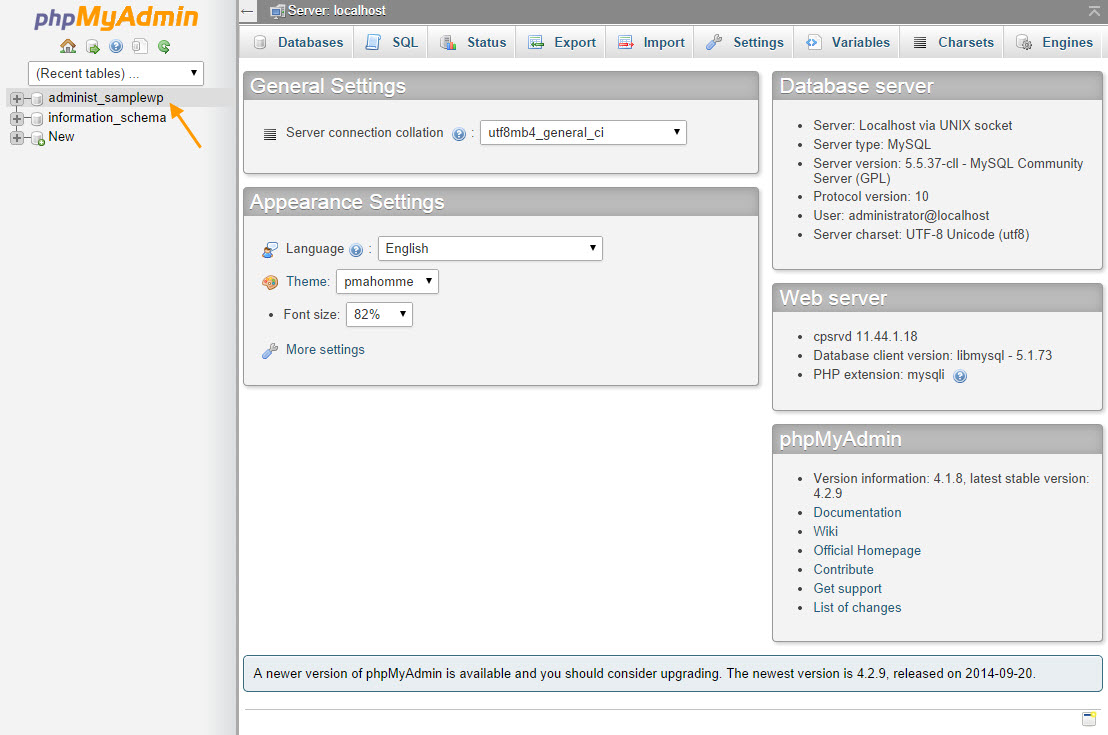
Task: Expand the information_schema tree node
Action: coord(17,119)
